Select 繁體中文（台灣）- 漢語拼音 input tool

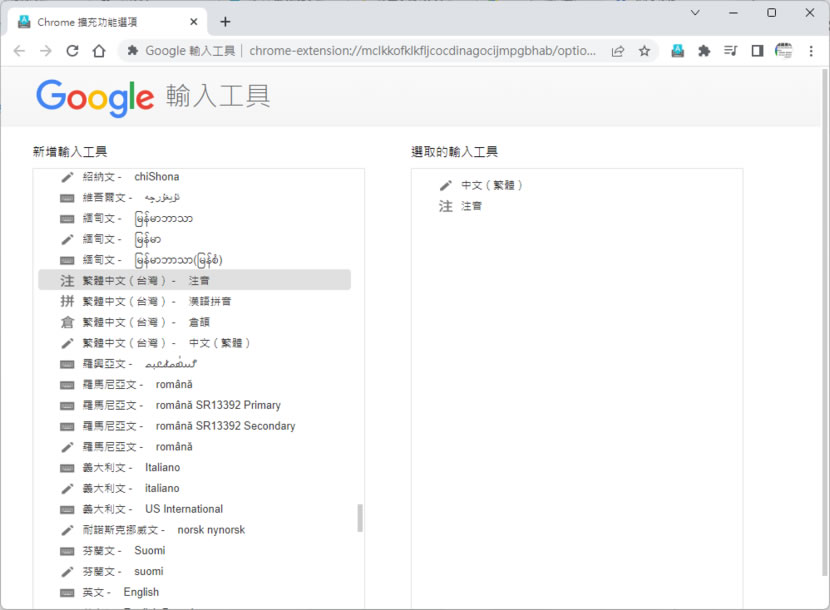point(195,301)
